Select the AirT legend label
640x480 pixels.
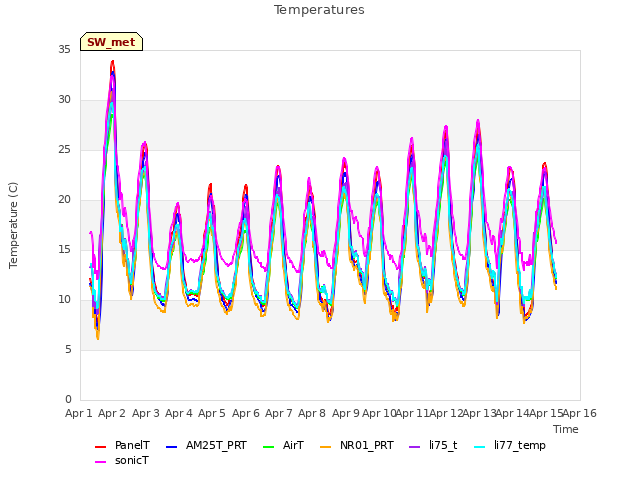(293, 445)
